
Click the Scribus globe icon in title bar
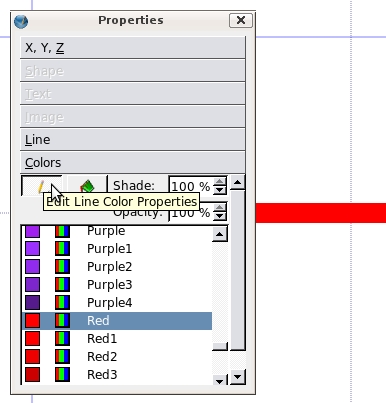click(x=21, y=22)
